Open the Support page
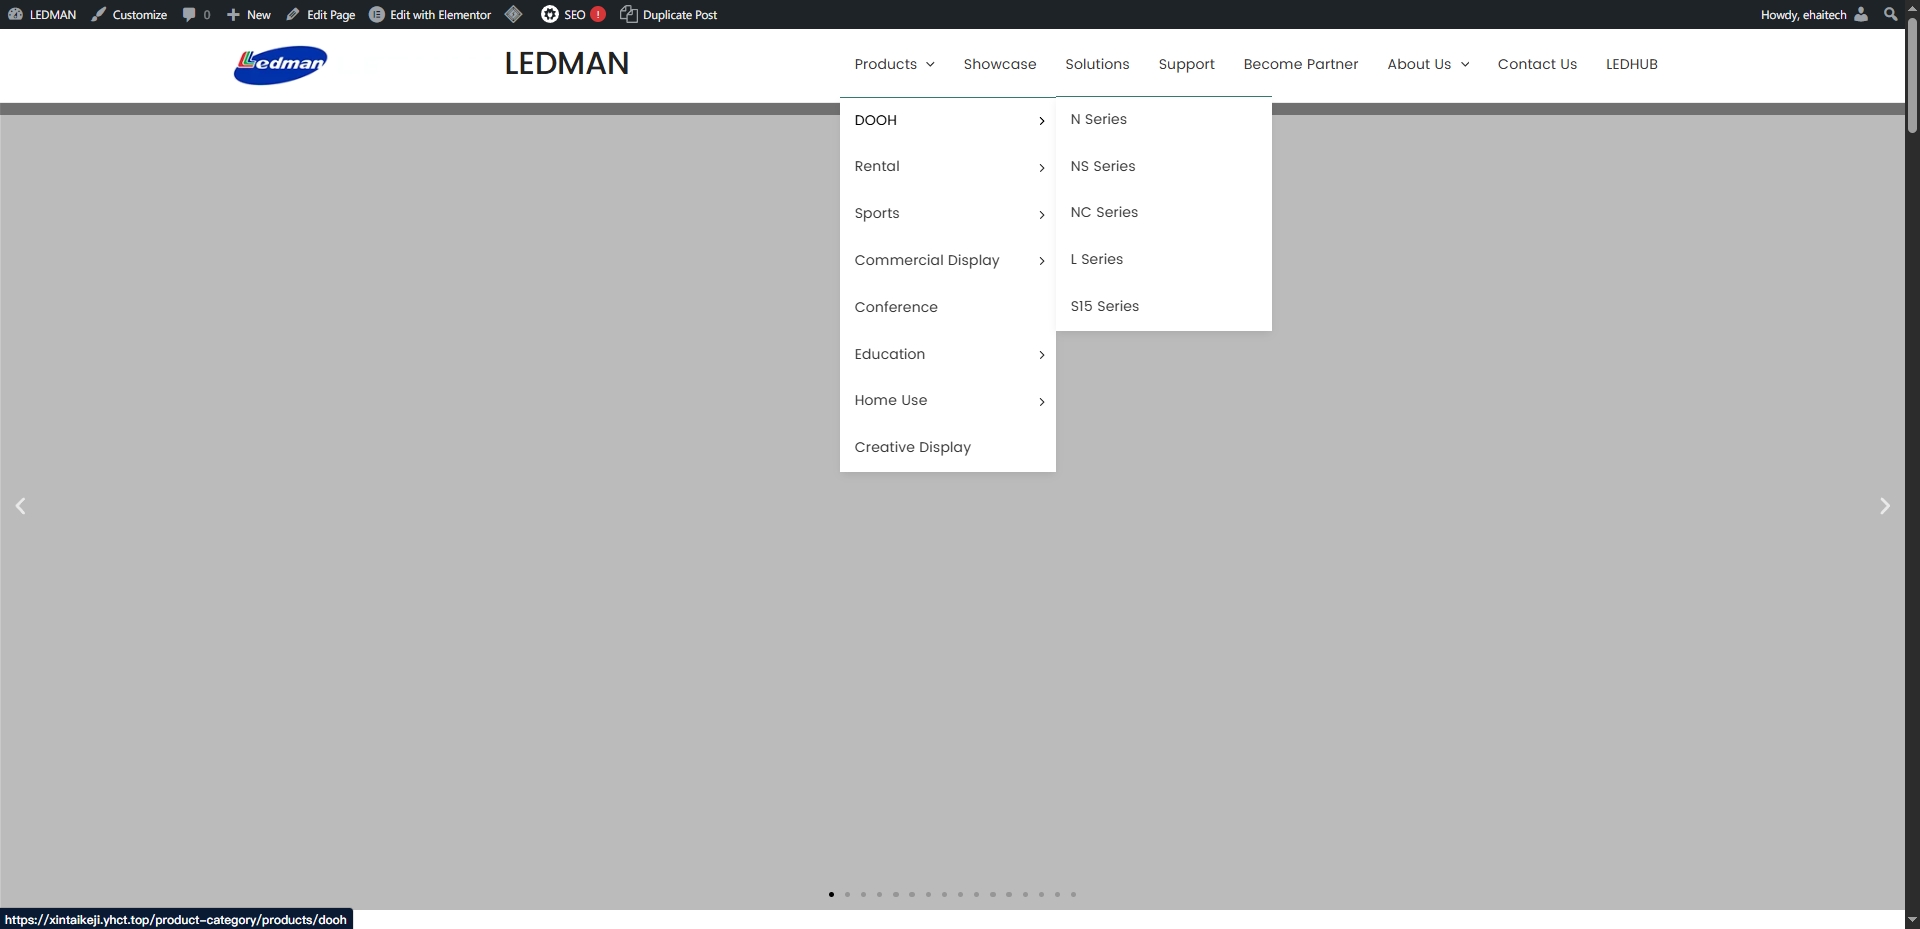The width and height of the screenshot is (1920, 929). (1186, 64)
